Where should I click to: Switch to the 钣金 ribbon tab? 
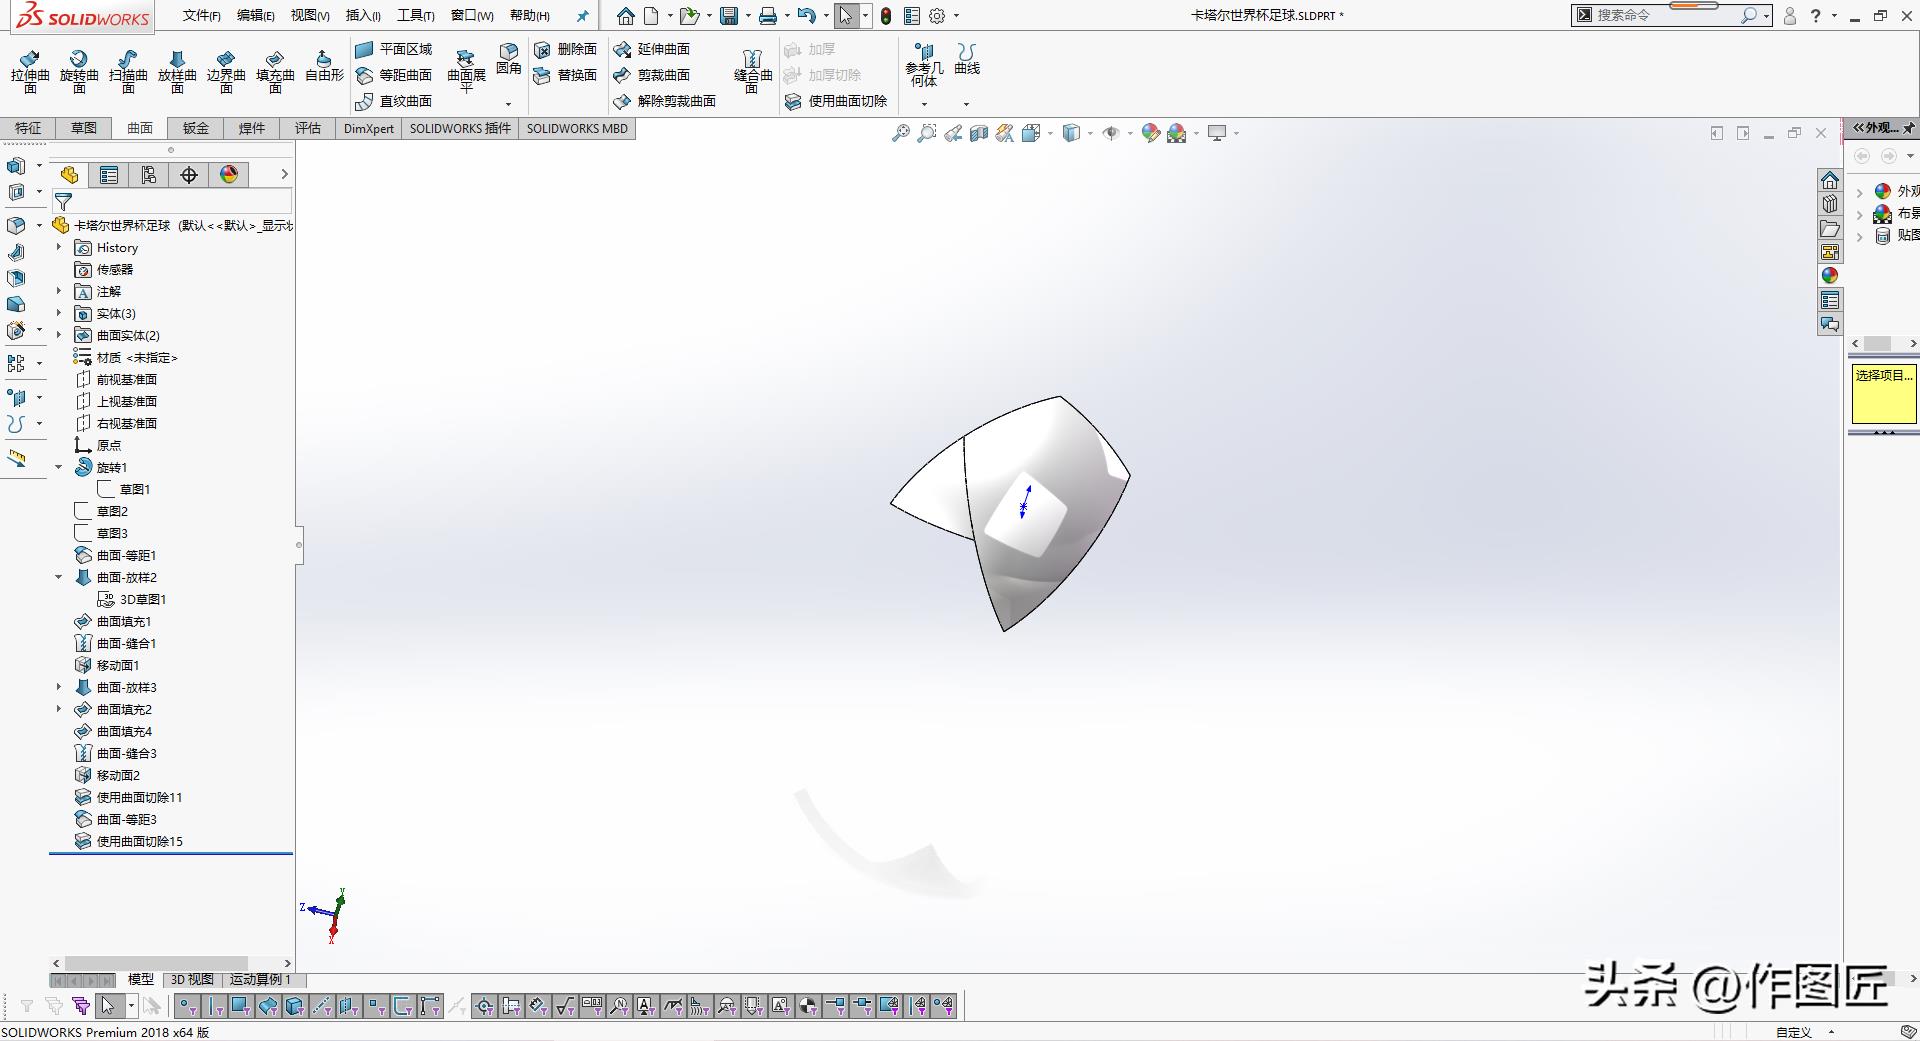pyautogui.click(x=196, y=128)
